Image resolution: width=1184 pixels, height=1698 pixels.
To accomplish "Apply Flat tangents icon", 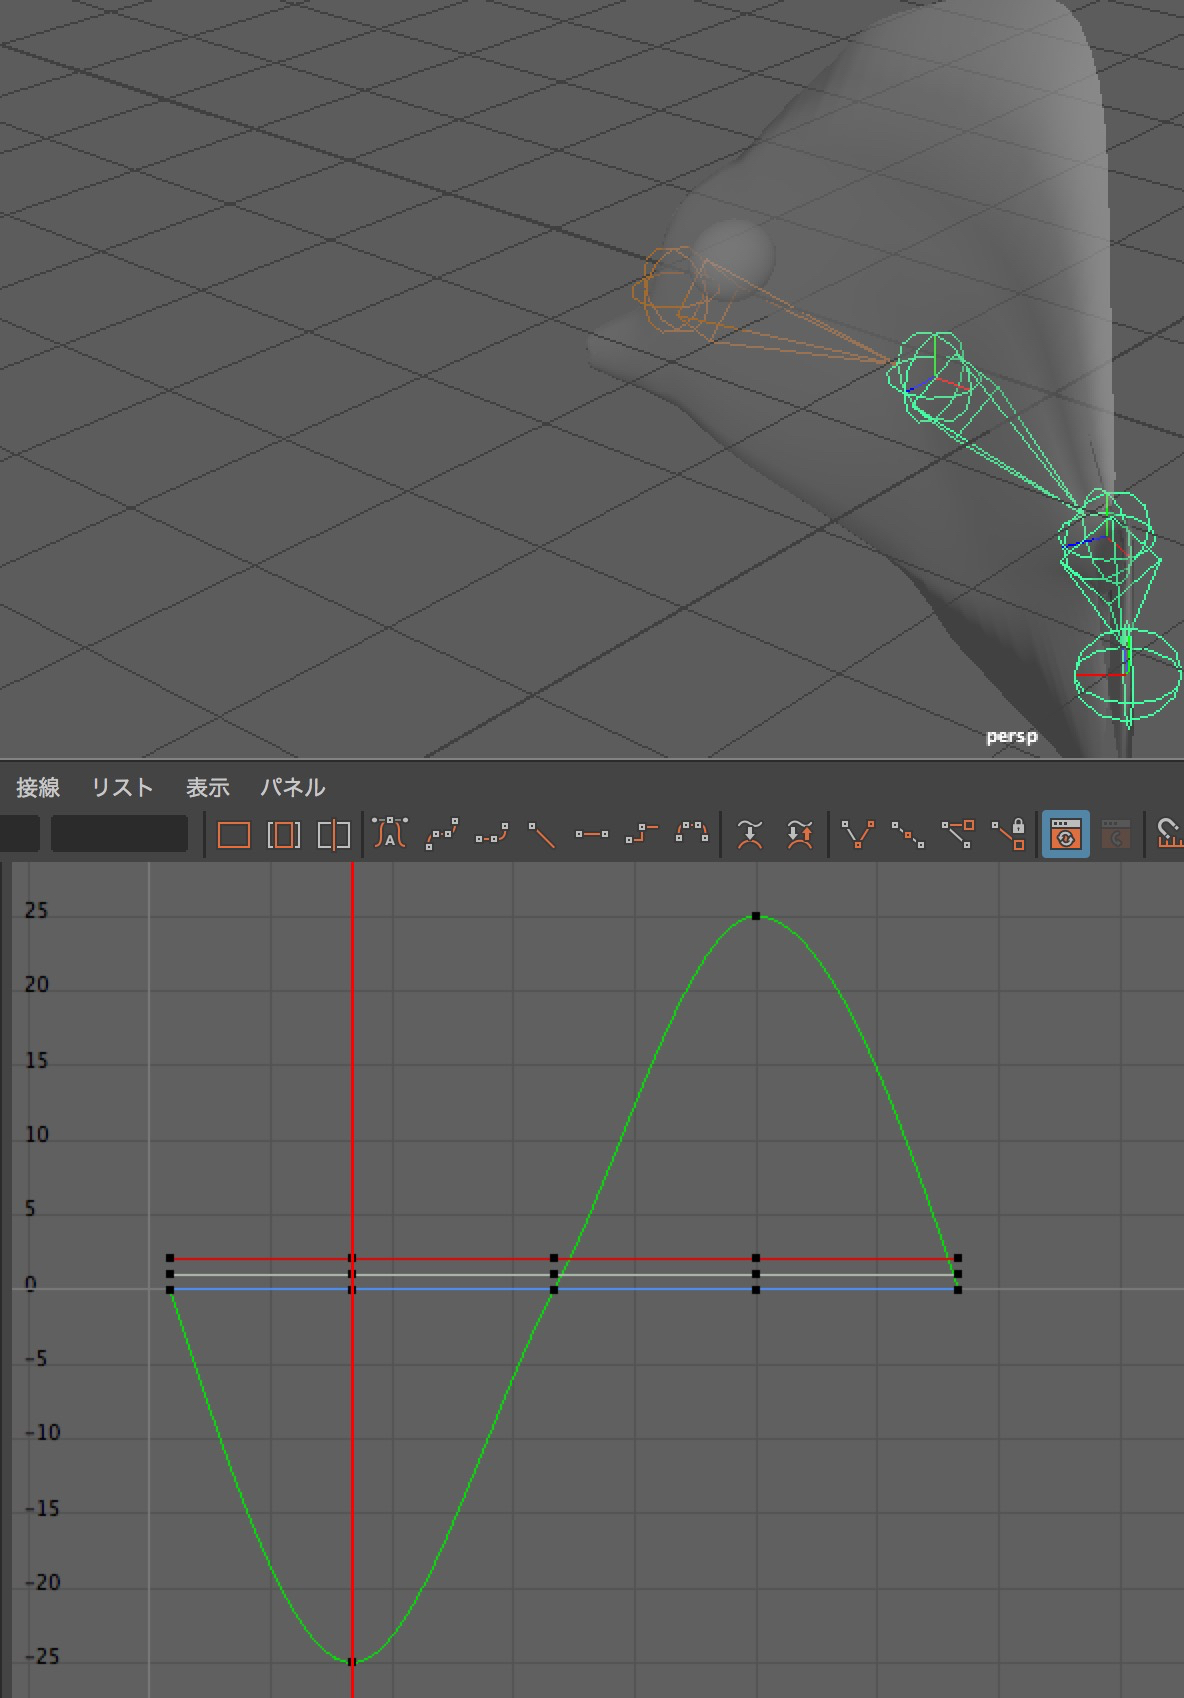I will 591,834.
